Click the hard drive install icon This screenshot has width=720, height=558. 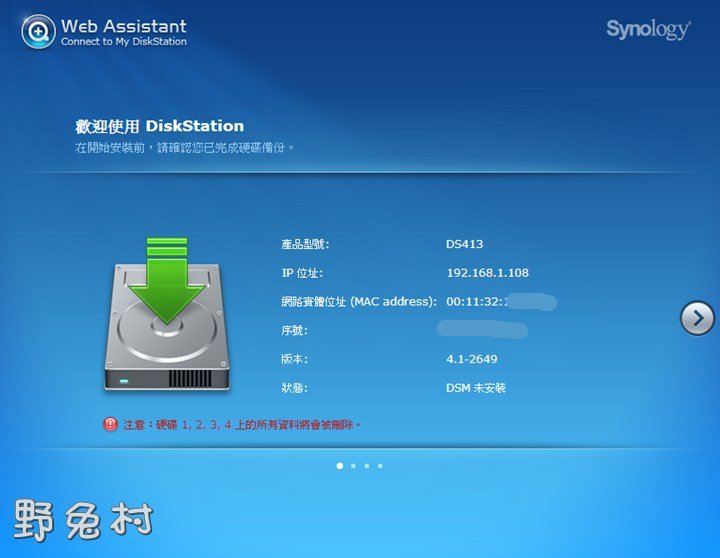(167, 315)
